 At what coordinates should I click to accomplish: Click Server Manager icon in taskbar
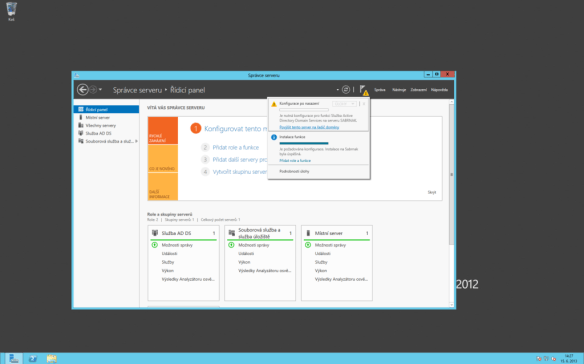14,358
